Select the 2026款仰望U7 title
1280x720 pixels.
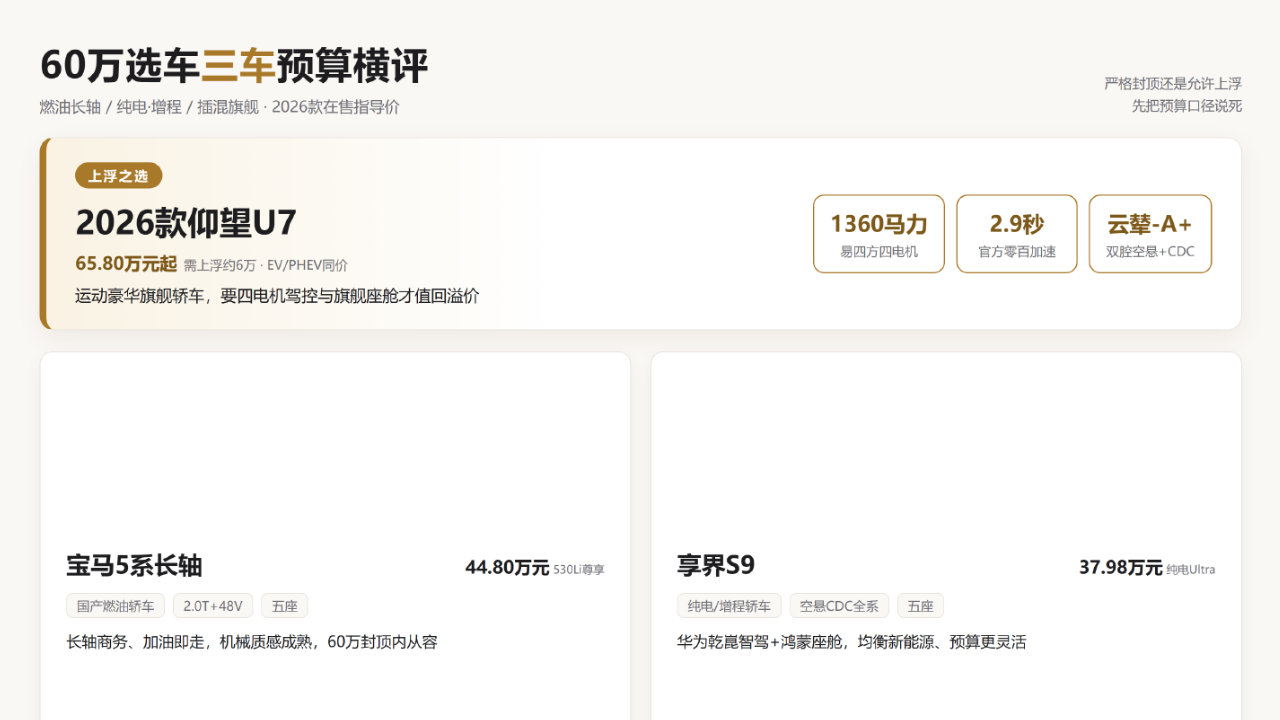[186, 222]
